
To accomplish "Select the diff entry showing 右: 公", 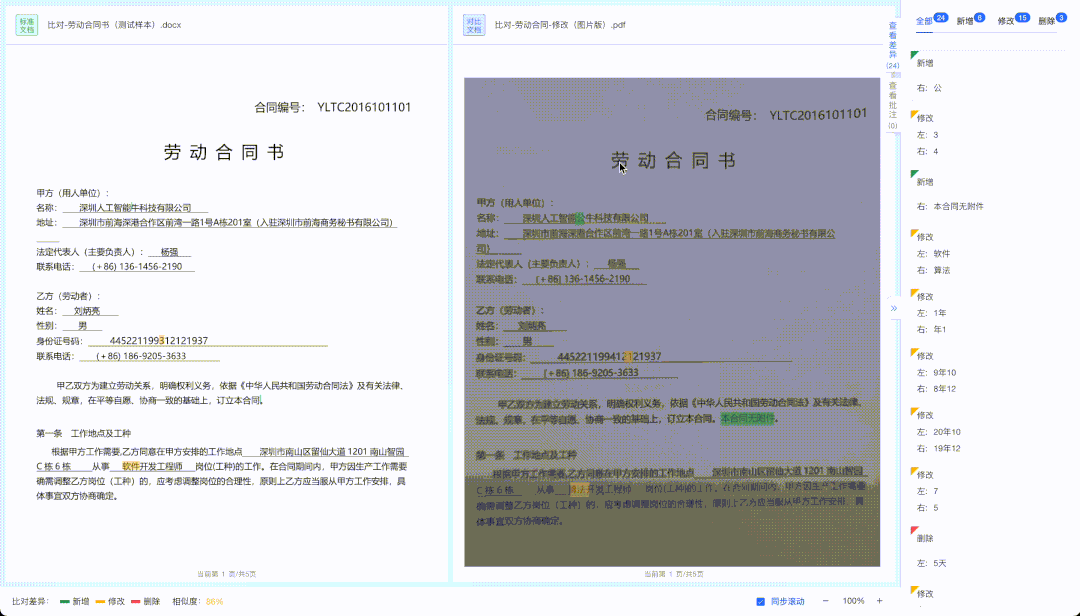I will pyautogui.click(x=929, y=88).
